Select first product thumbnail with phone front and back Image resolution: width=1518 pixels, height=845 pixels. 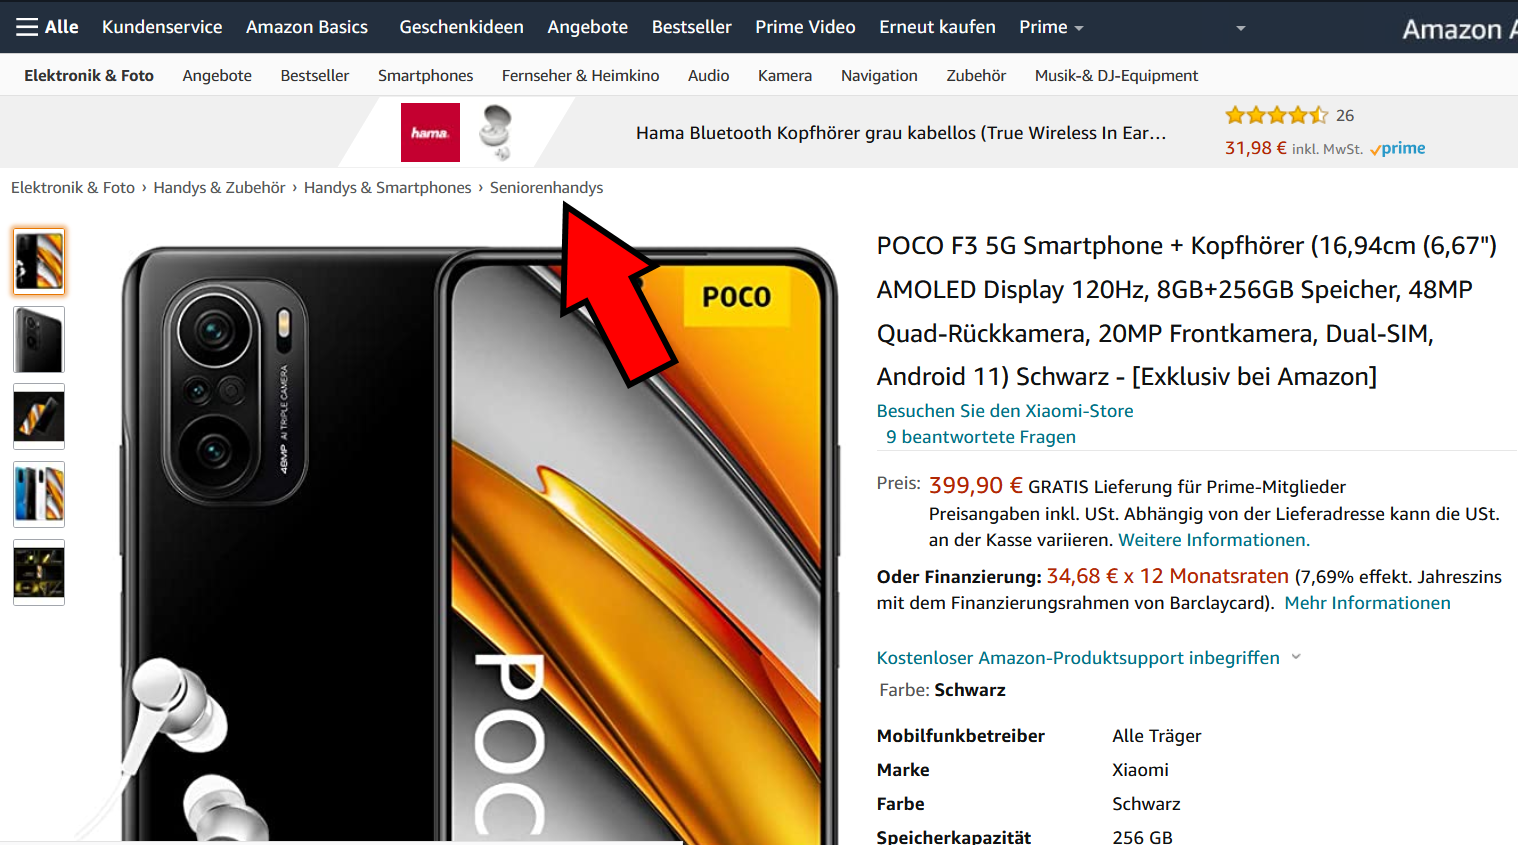[x=39, y=261]
